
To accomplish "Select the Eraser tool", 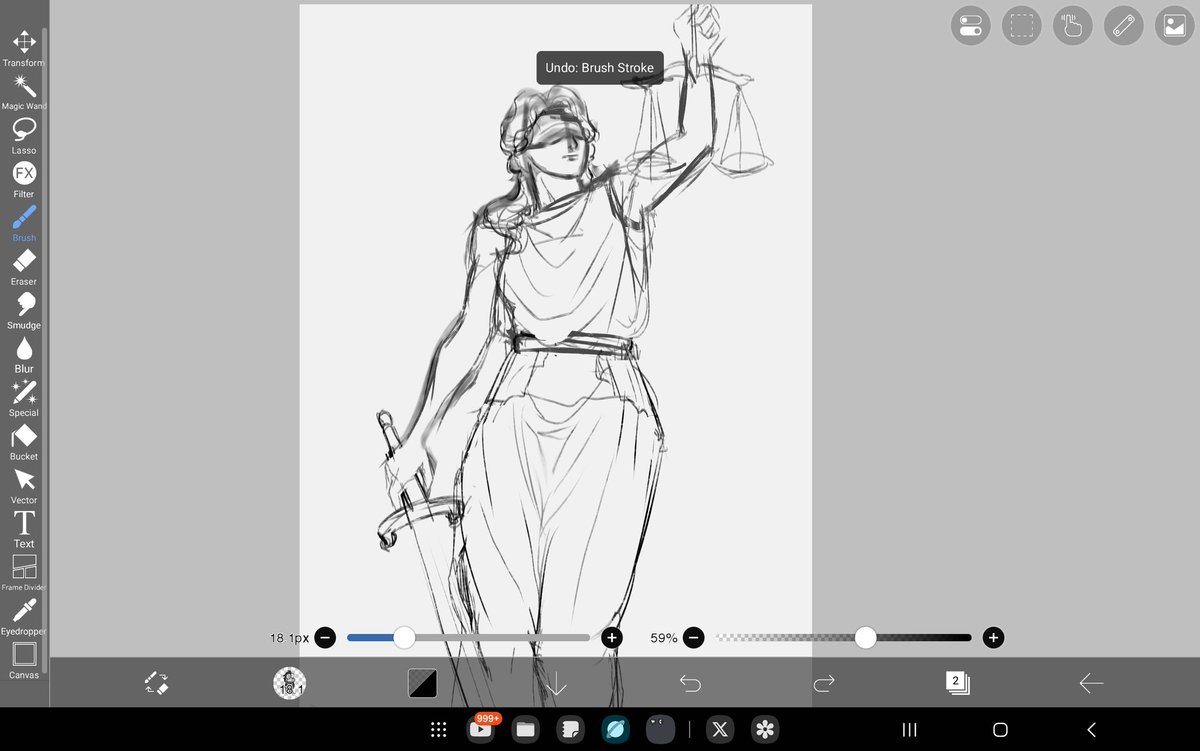I will 24,267.
